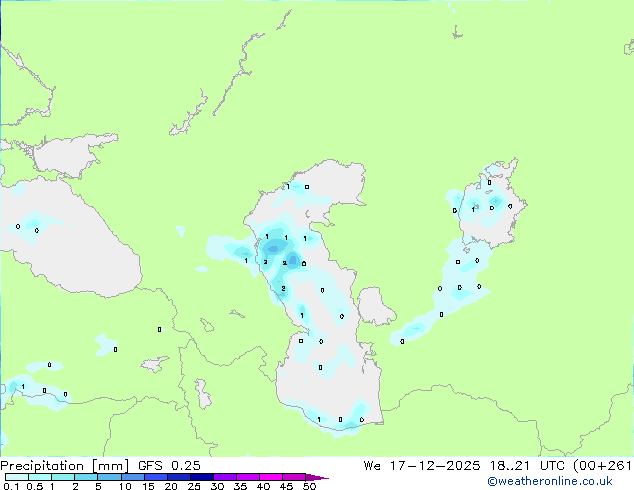Click the purple arrow above 50 mm
Screen dimensions: 634x490
coord(317,478)
